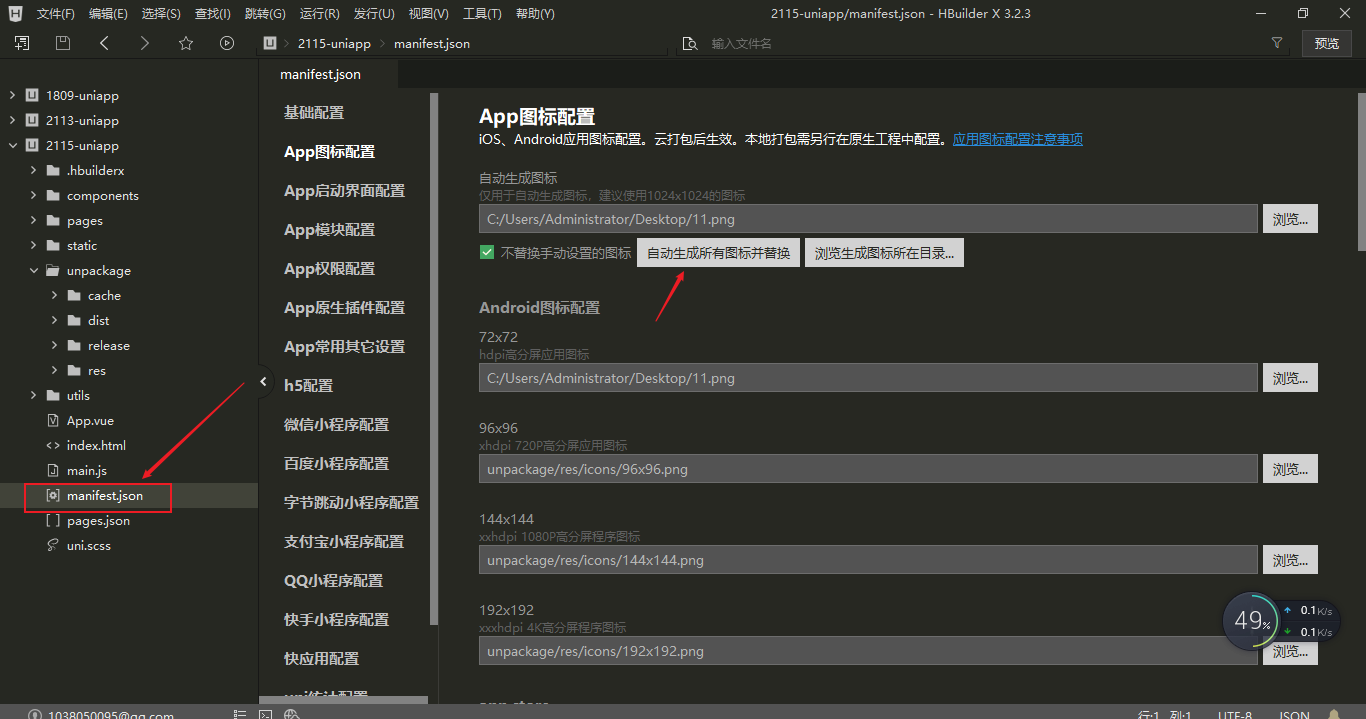Click the 预览 preview button

(x=1327, y=43)
